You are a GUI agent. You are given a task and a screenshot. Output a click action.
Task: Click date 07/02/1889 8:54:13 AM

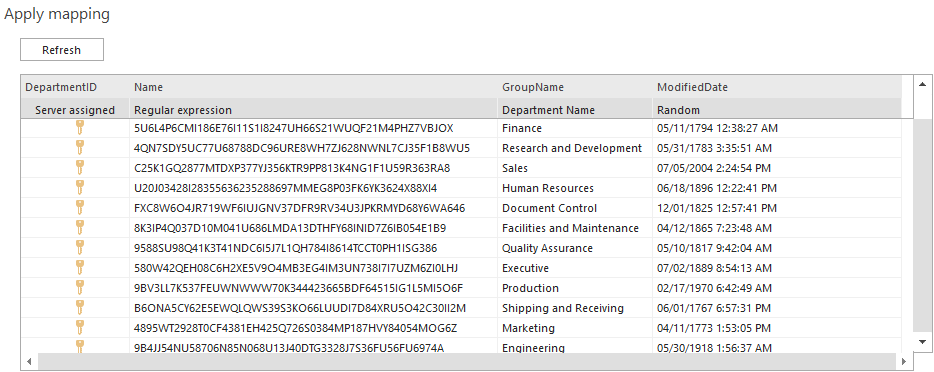pyautogui.click(x=714, y=268)
